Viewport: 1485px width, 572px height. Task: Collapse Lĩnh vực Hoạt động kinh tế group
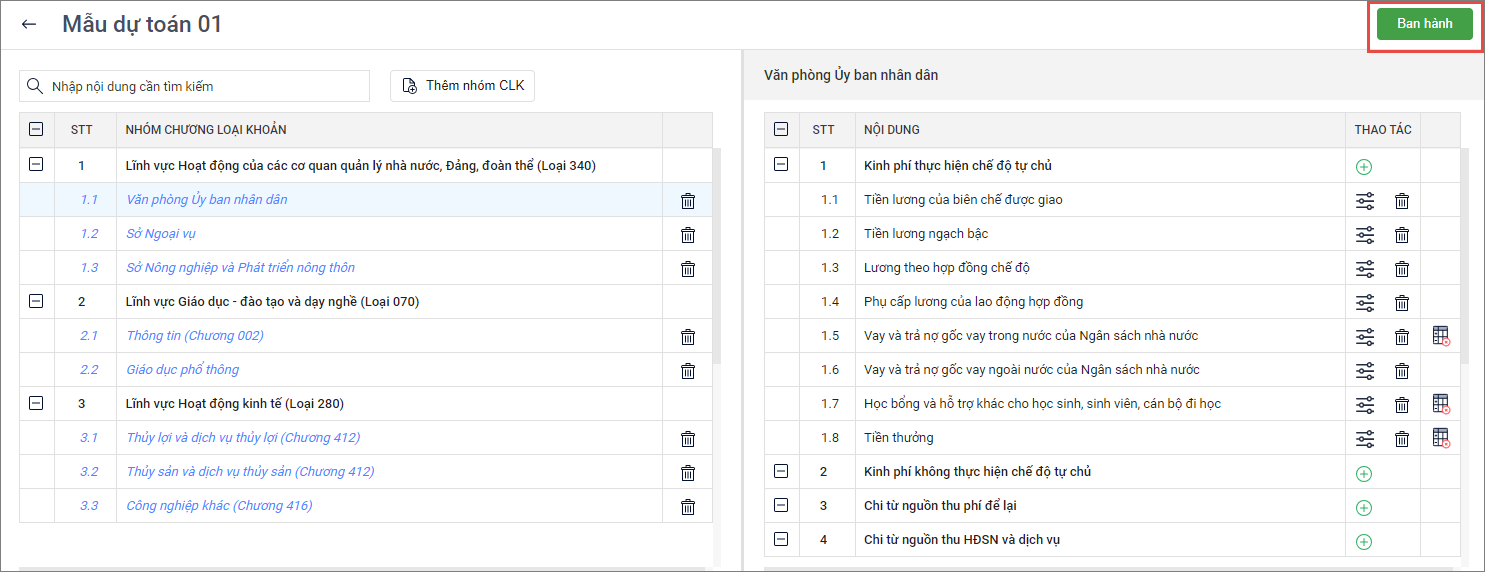tap(37, 403)
